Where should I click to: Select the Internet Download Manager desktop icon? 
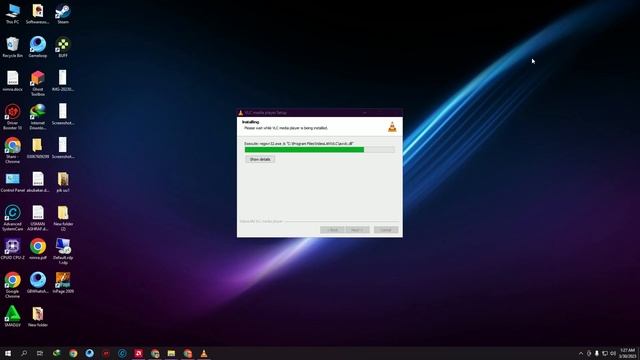click(38, 117)
